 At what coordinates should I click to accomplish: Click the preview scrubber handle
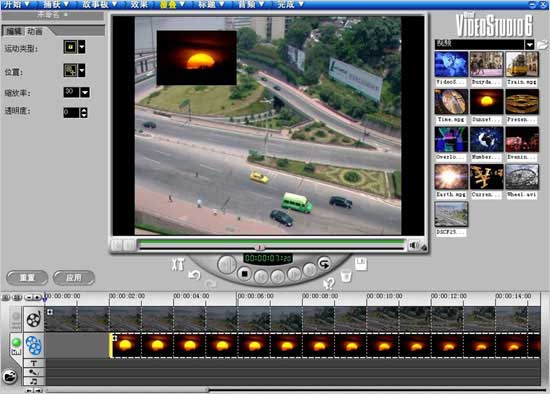[259, 248]
